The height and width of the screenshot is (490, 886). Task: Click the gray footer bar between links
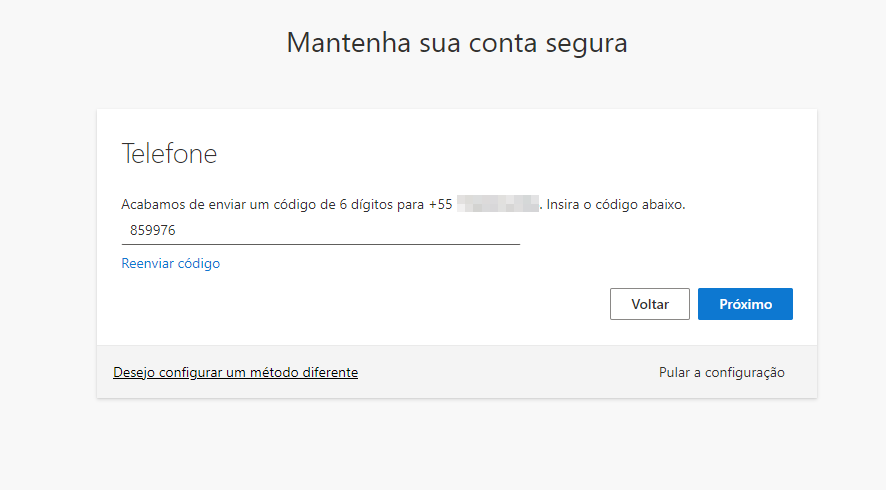click(x=505, y=372)
